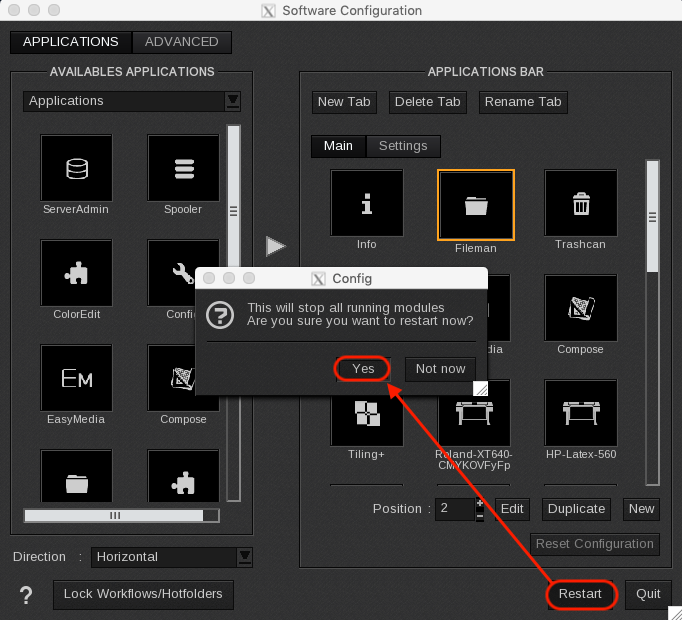Image resolution: width=682 pixels, height=620 pixels.
Task: Select the EasyMedia application icon
Action: pos(76,378)
